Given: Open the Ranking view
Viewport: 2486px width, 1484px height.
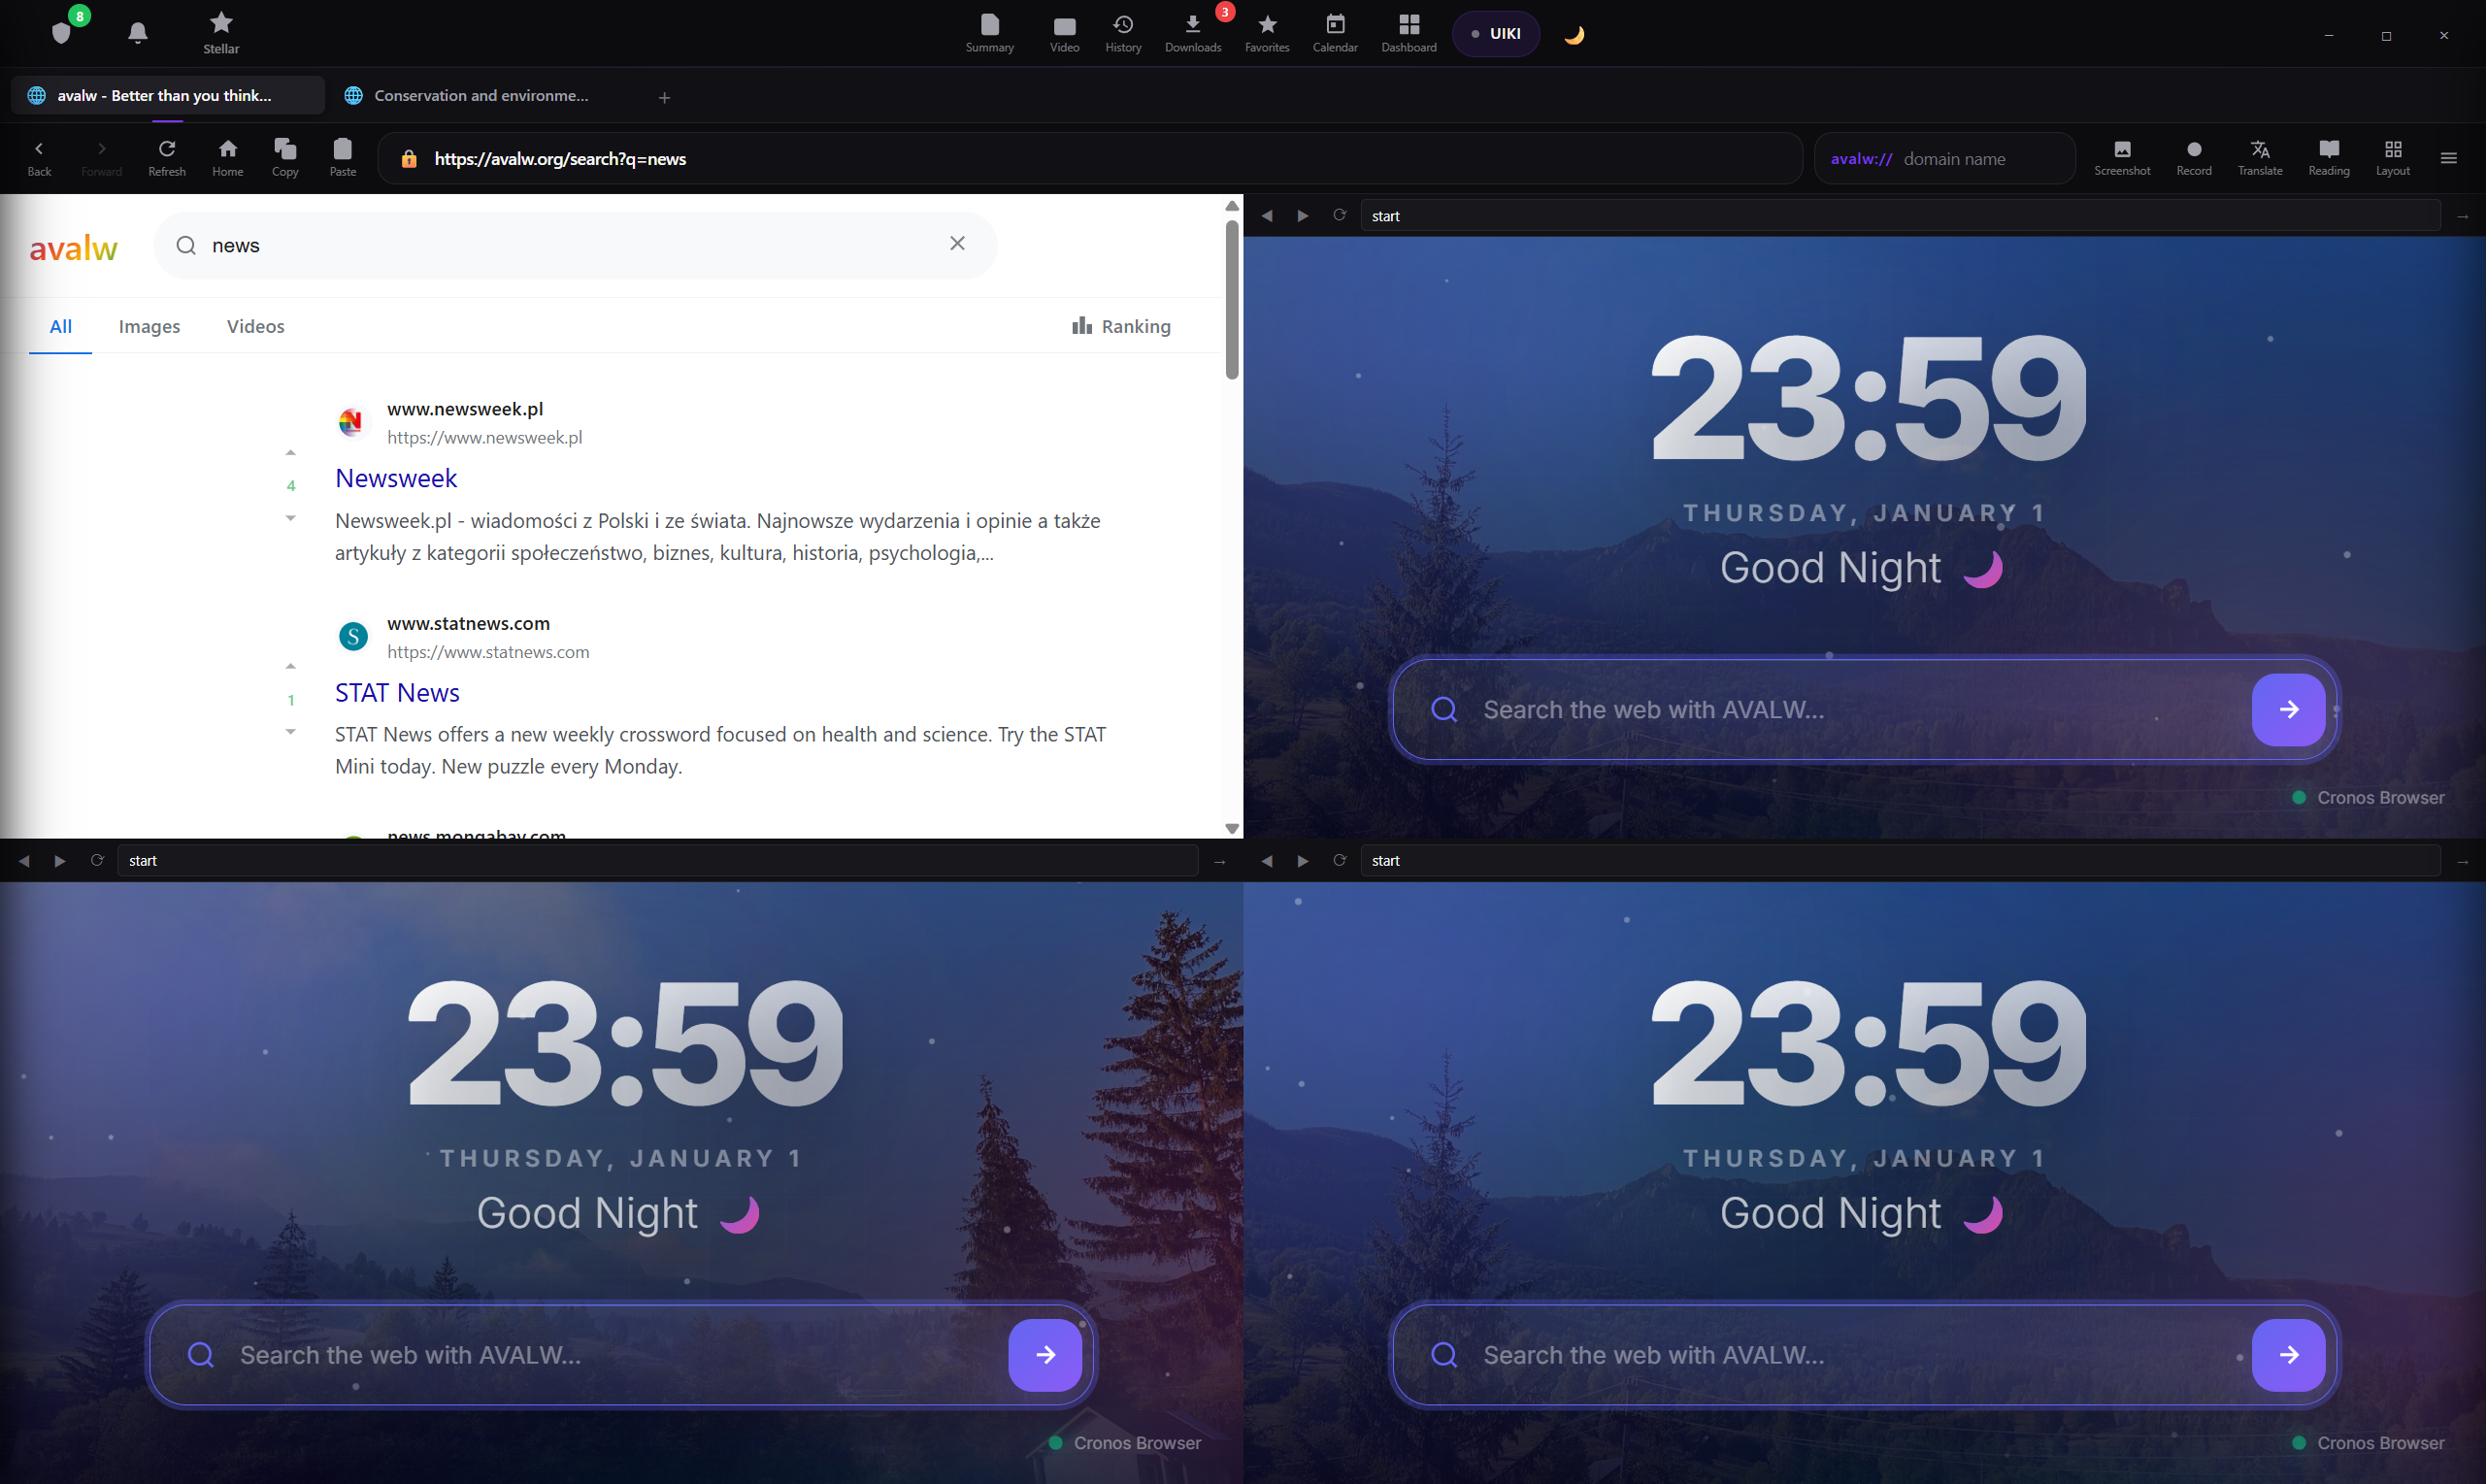Looking at the screenshot, I should (1120, 326).
